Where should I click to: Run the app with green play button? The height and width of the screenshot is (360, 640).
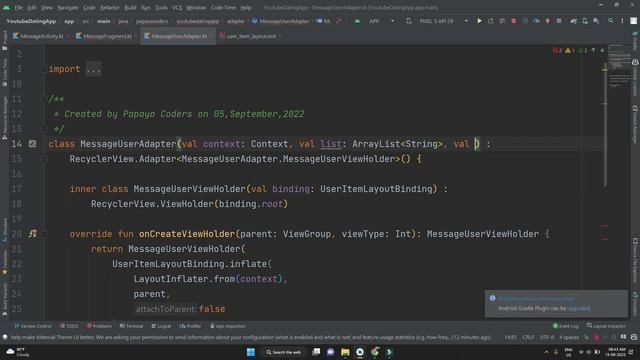(x=479, y=21)
